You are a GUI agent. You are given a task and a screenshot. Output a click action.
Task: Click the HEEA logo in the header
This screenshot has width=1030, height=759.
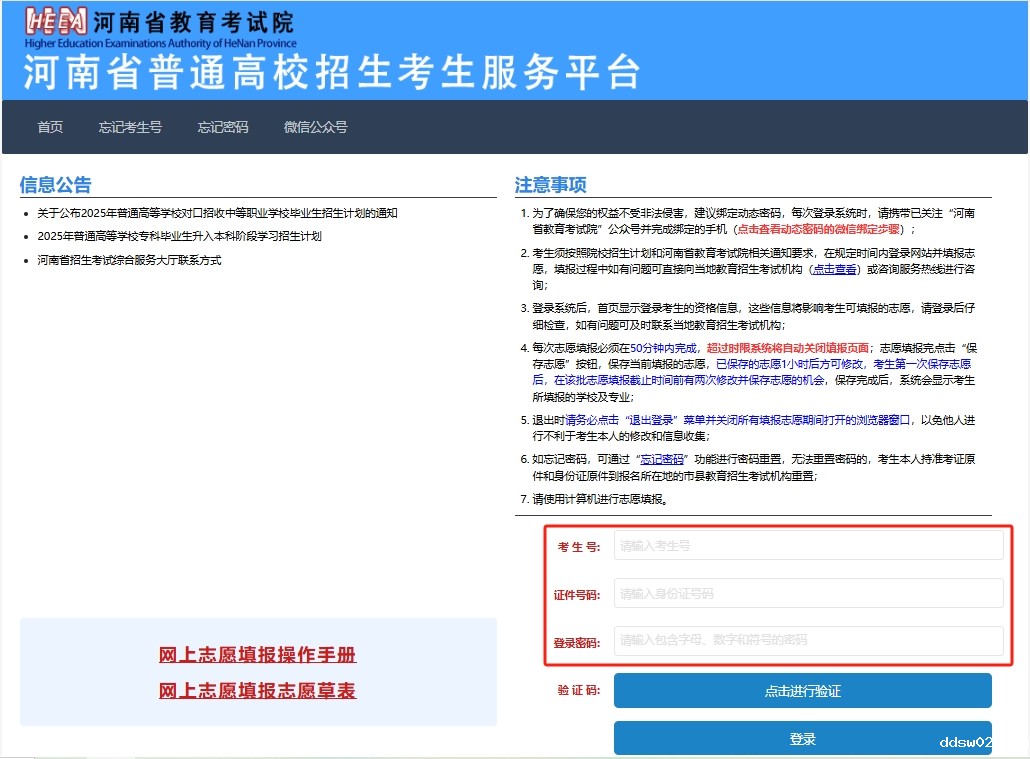[55, 22]
